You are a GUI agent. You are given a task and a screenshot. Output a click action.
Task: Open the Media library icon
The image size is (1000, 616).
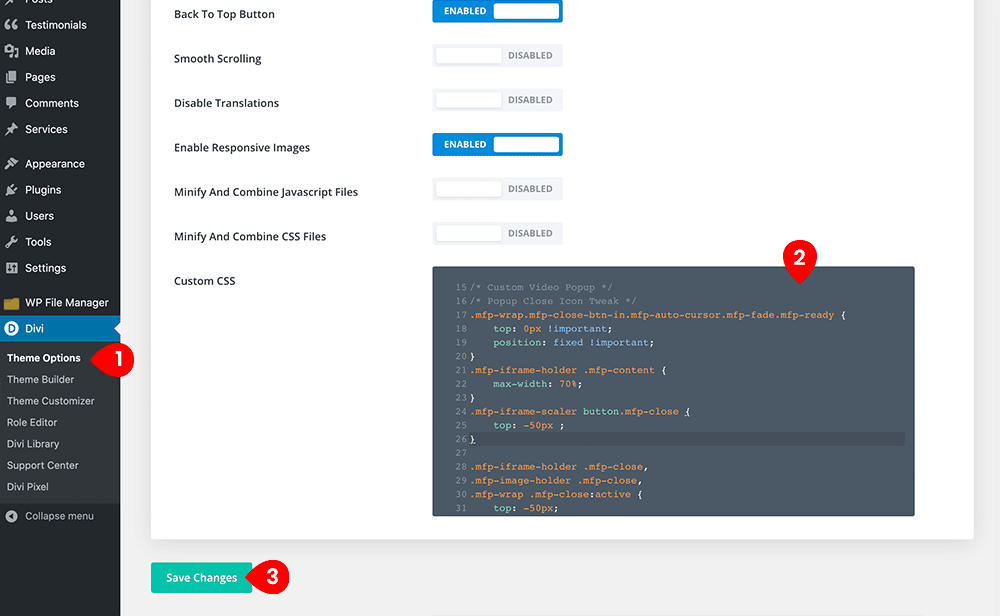click(12, 50)
